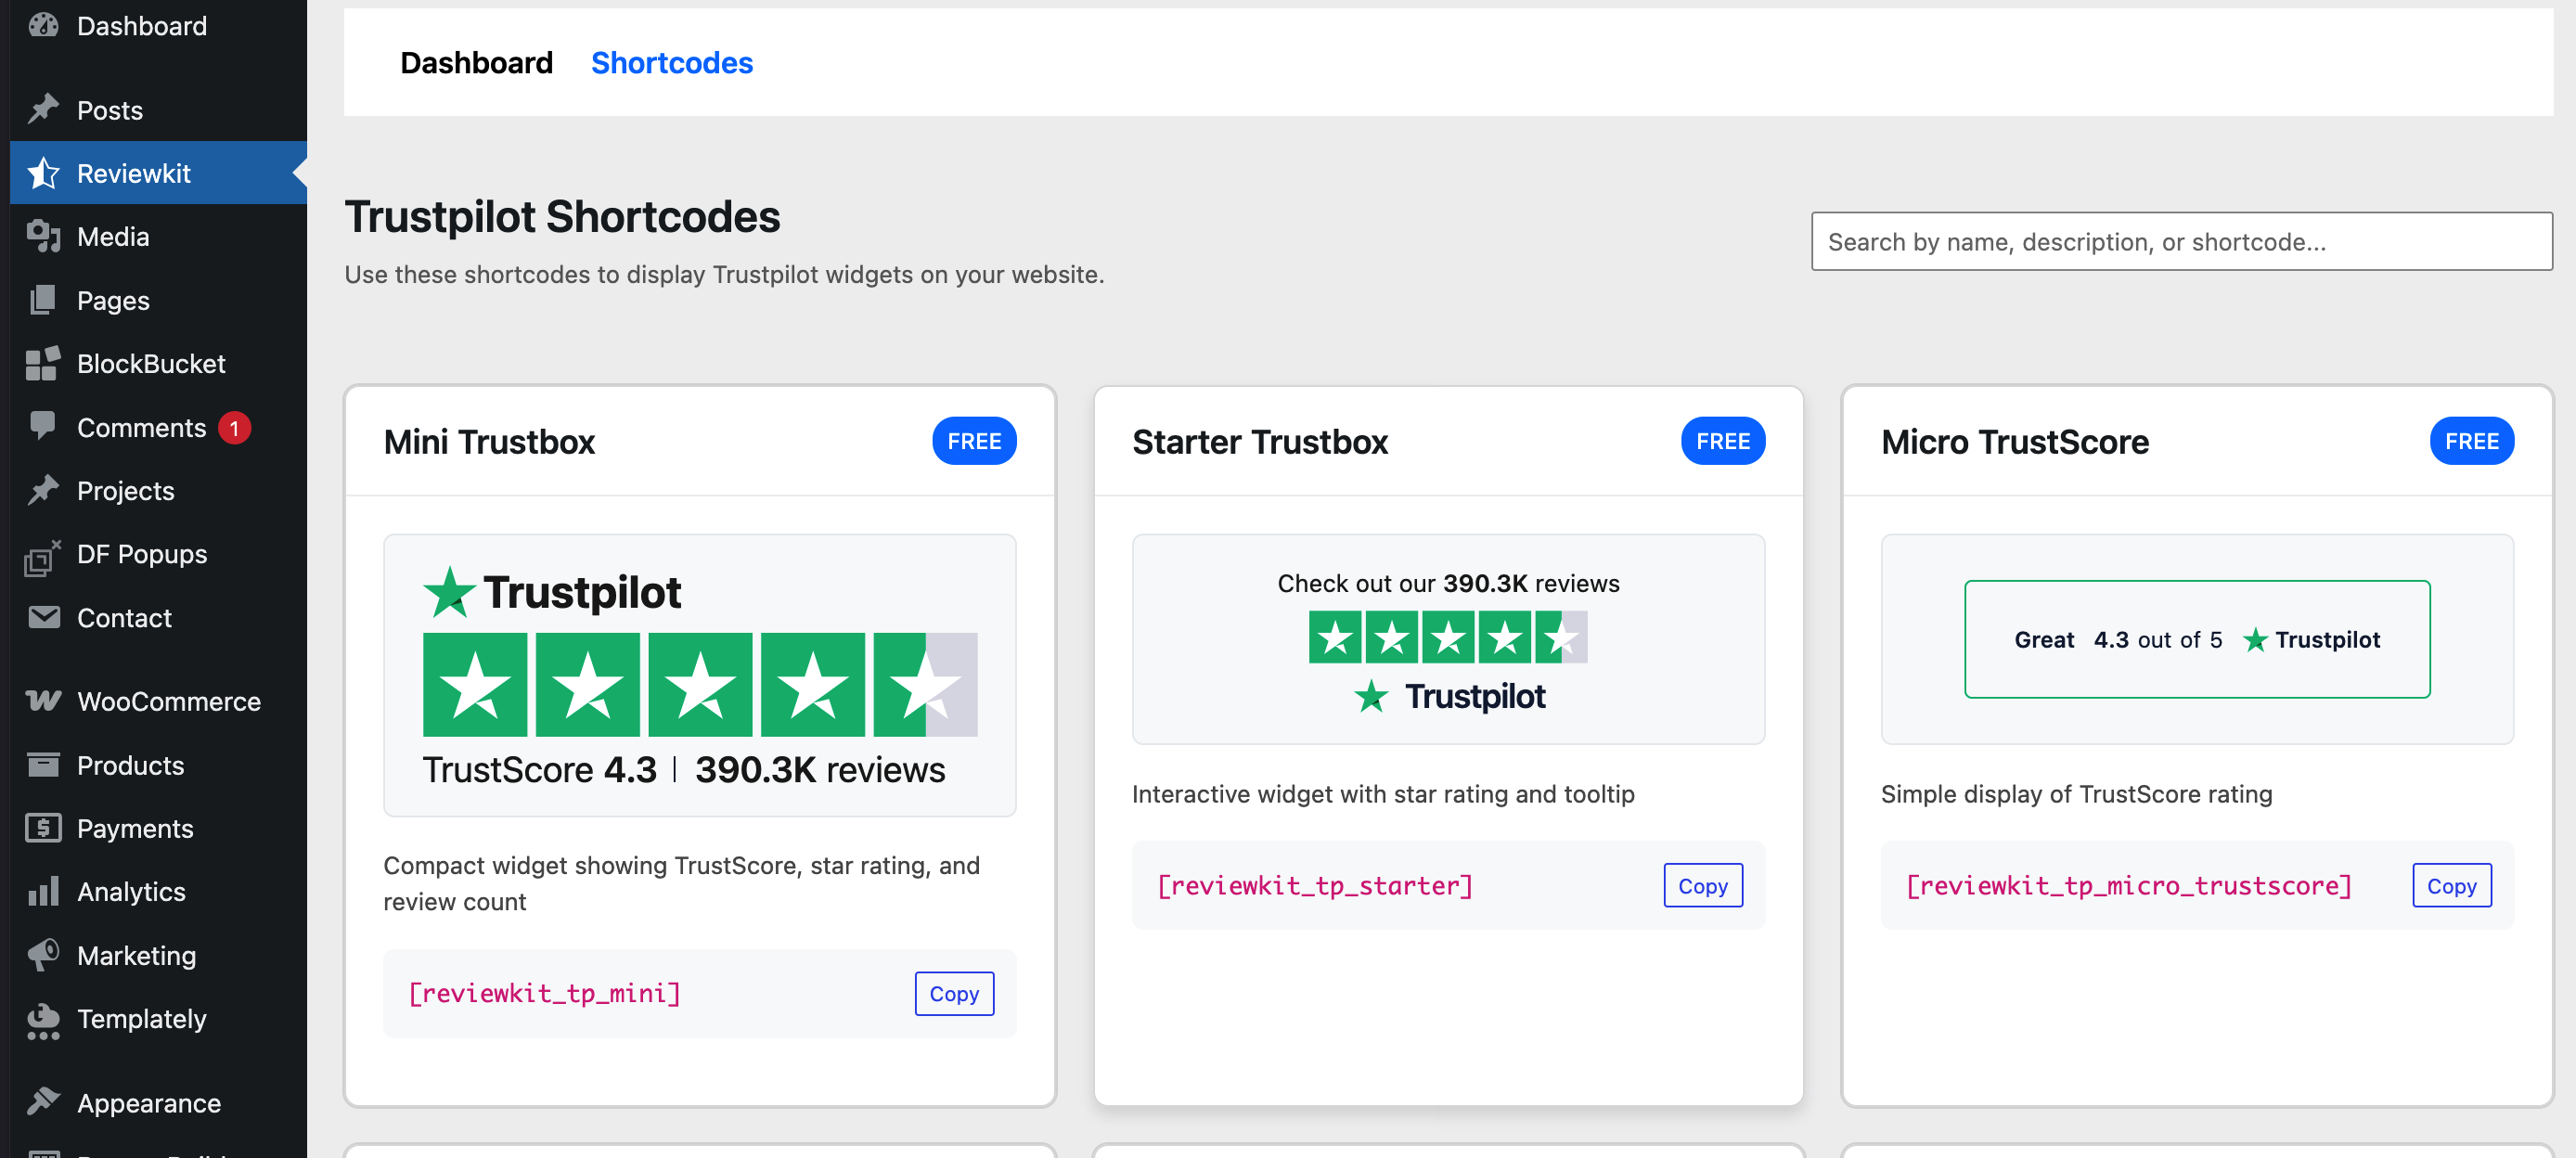Screen dimensions: 2576x1158
Task: Open the Payments menu item
Action: (x=135, y=828)
